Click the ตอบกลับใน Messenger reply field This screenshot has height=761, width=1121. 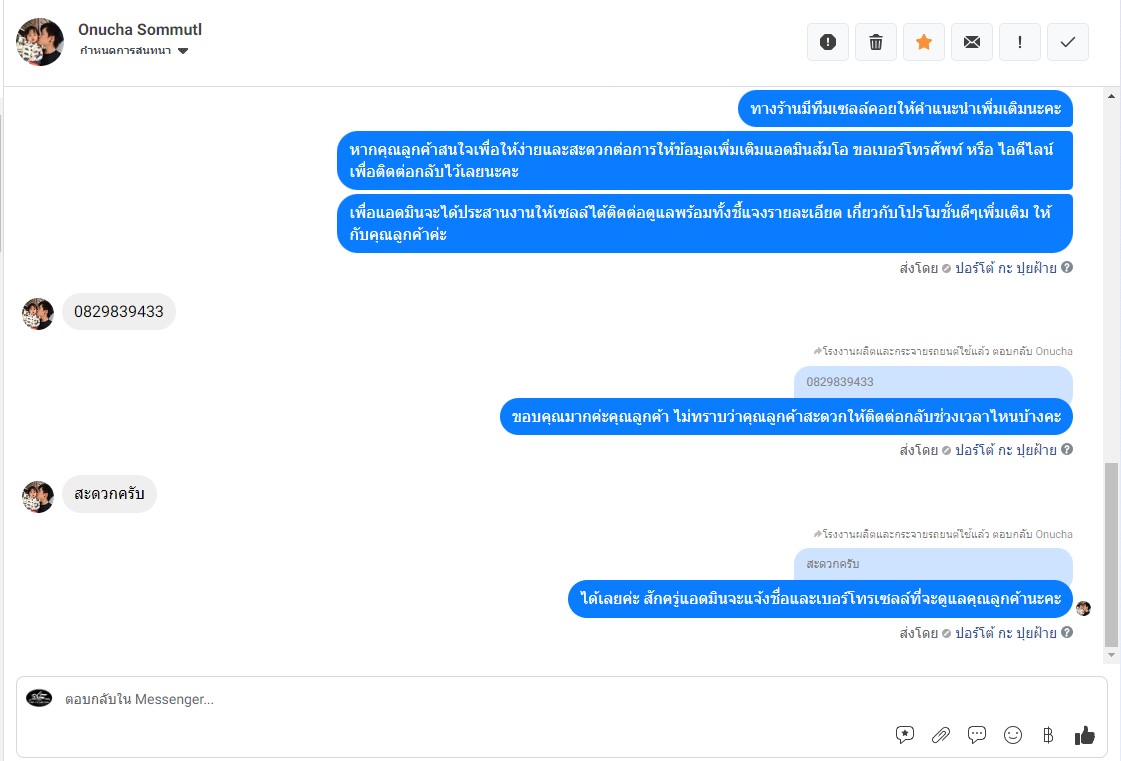pyautogui.click(x=561, y=699)
